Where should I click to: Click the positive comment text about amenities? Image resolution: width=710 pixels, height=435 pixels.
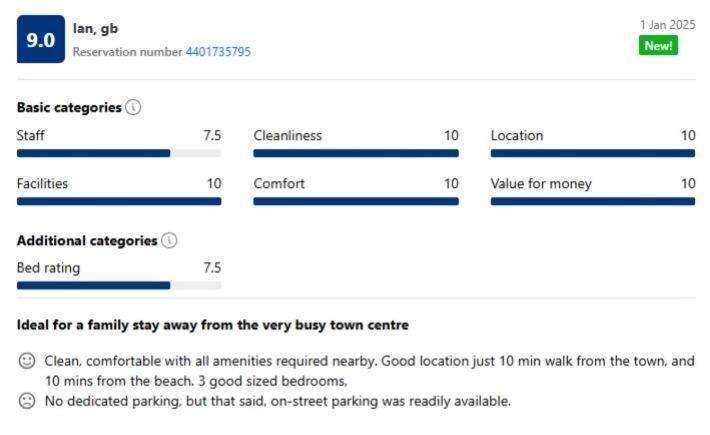tap(369, 371)
